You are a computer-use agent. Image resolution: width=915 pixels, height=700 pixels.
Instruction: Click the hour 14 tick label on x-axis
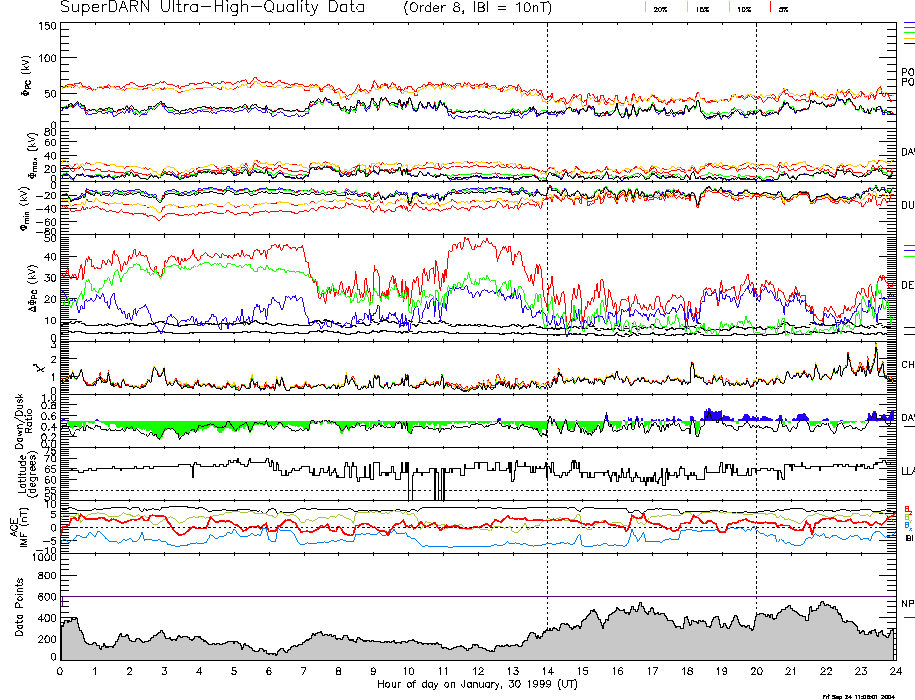point(547,672)
